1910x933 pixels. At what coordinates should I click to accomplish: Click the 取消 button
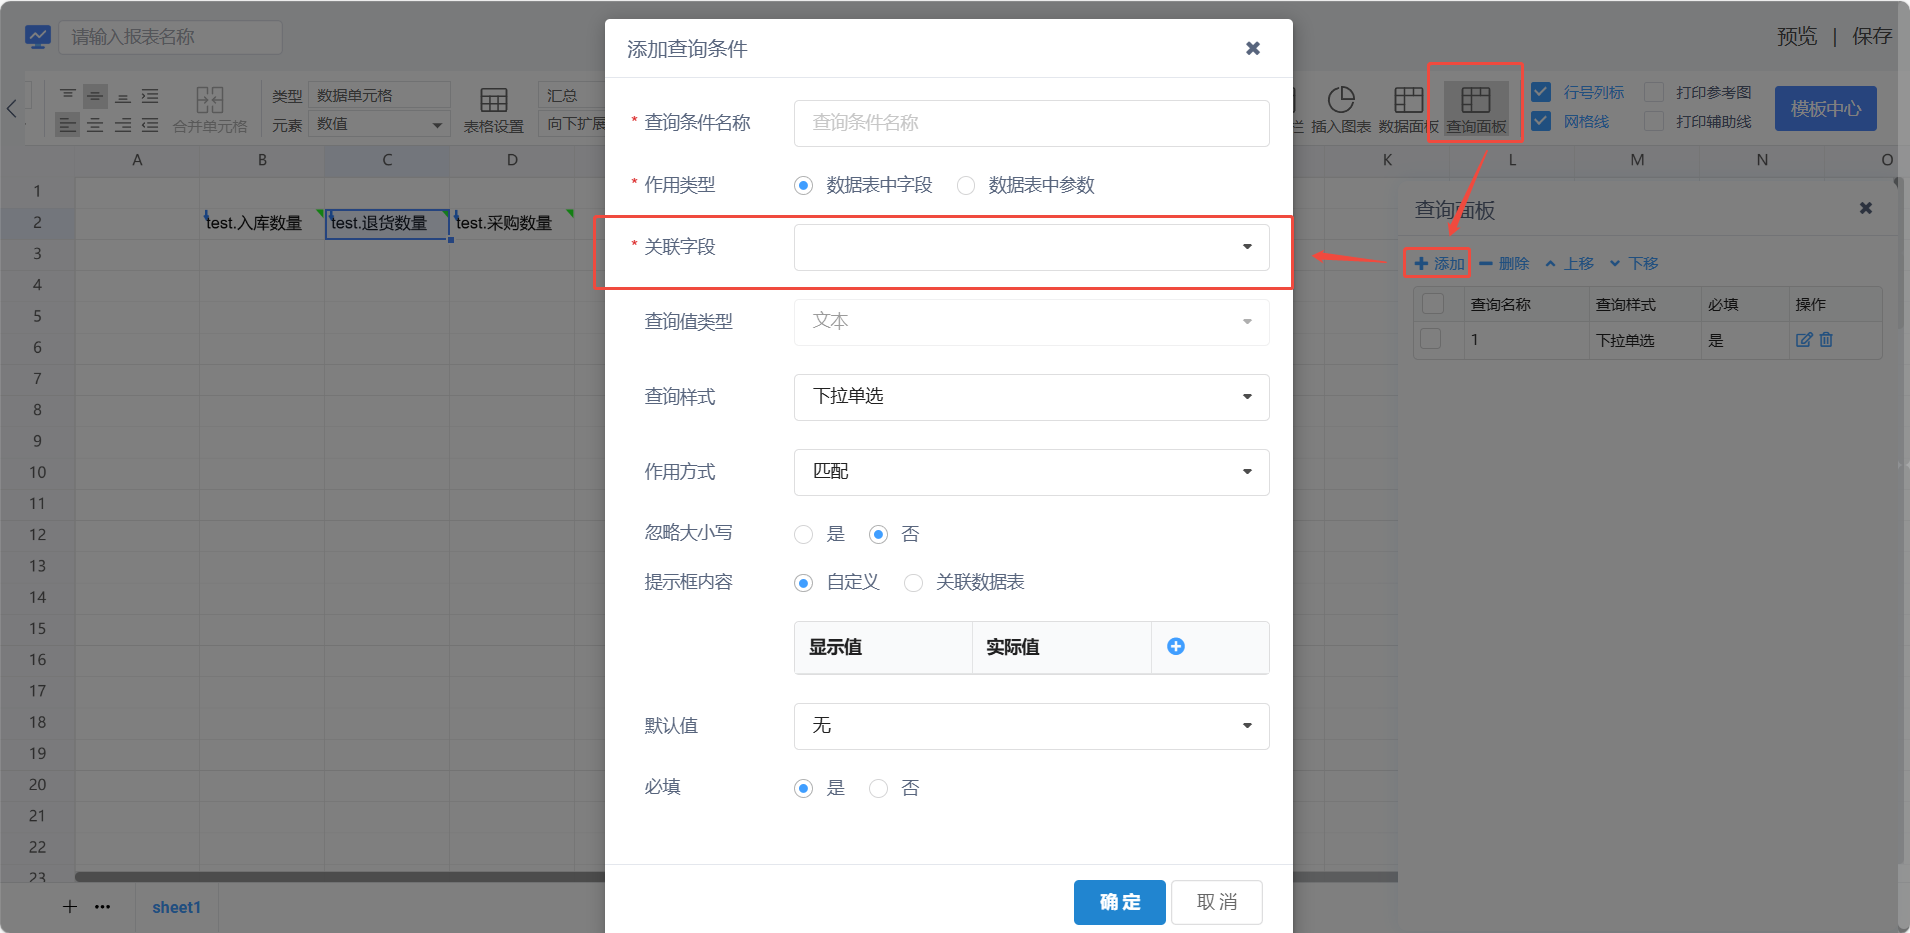click(1216, 902)
